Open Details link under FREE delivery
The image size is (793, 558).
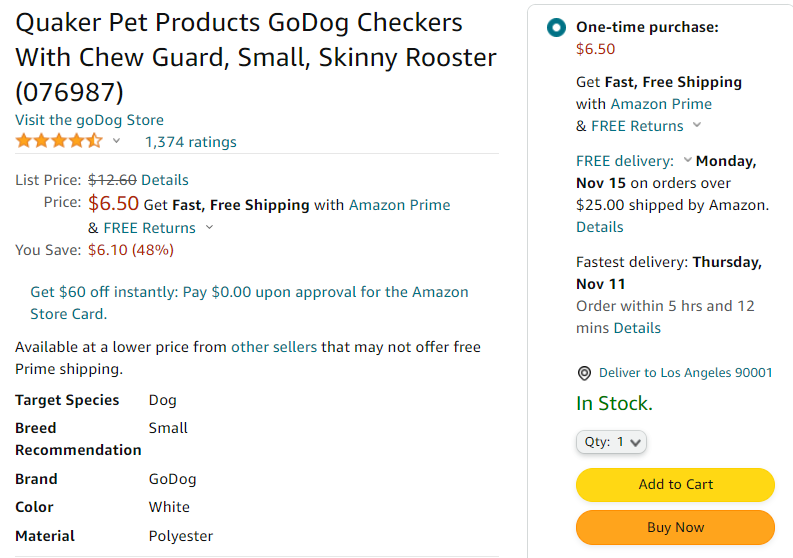click(600, 227)
